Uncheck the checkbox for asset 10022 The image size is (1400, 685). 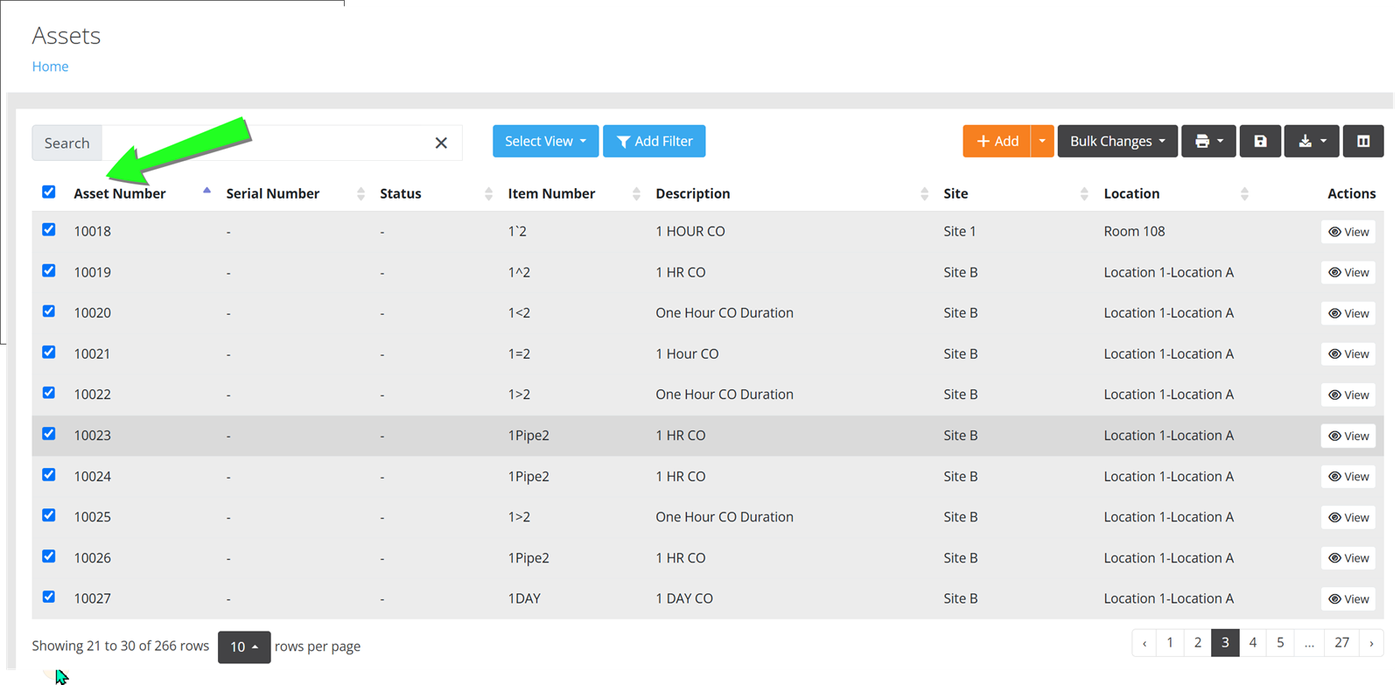click(49, 393)
